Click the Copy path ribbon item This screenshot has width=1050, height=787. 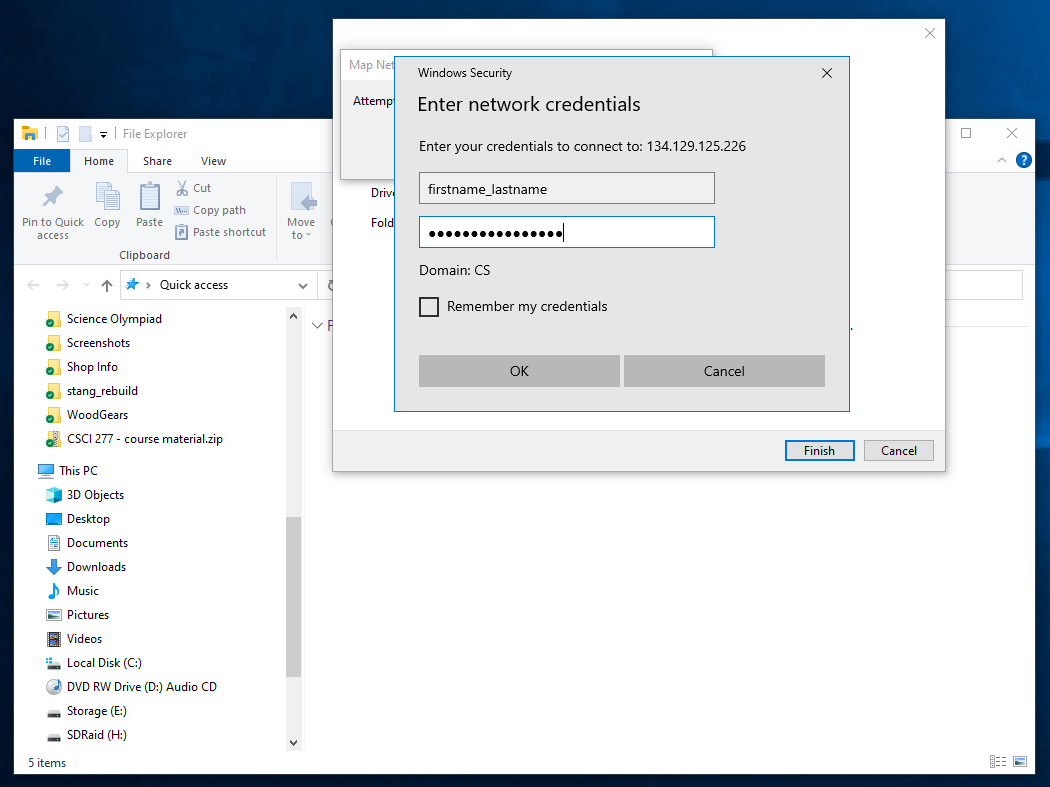211,210
